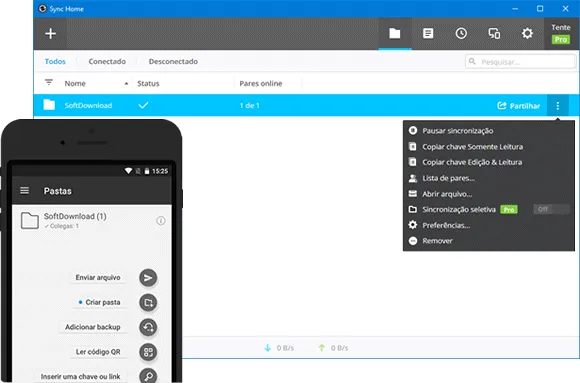580x383 pixels.
Task: Tap the Adicionar backup label
Action: pyautogui.click(x=92, y=327)
